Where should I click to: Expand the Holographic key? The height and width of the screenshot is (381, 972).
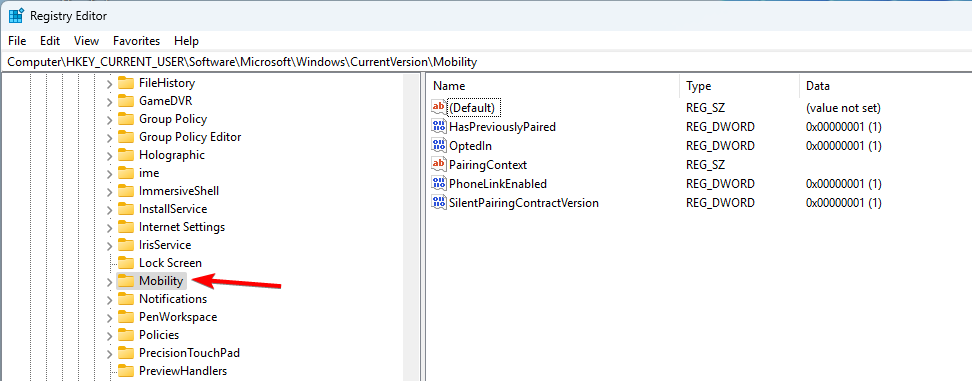110,155
